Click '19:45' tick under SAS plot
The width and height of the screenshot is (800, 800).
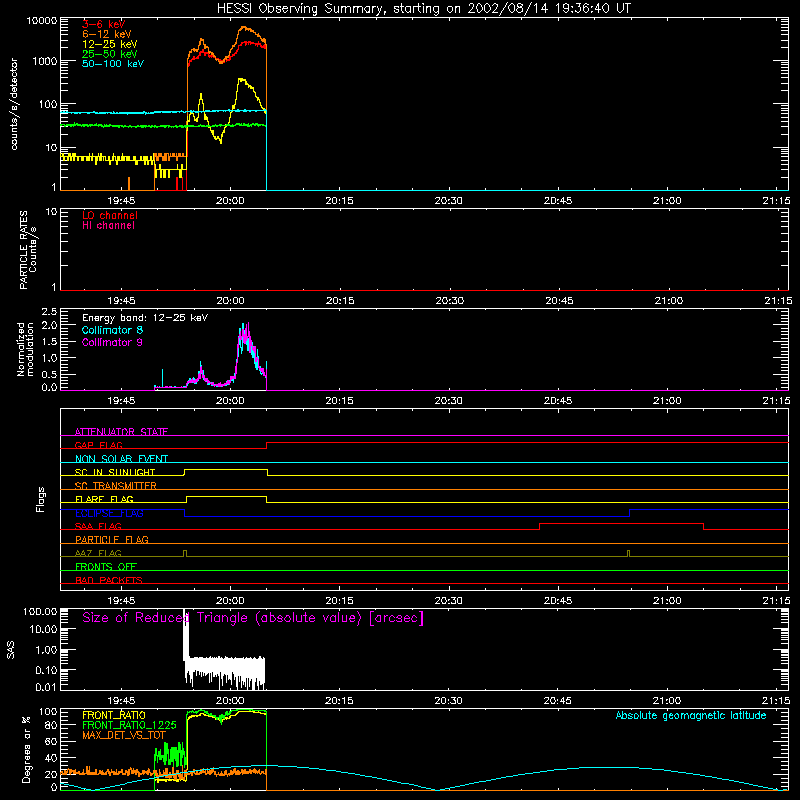[x=121, y=701]
